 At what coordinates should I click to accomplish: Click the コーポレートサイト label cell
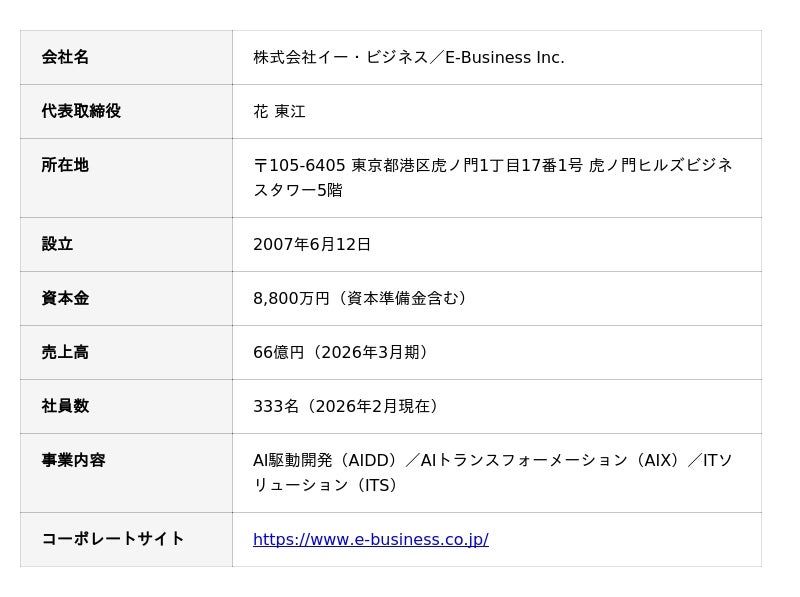[x=126, y=539]
